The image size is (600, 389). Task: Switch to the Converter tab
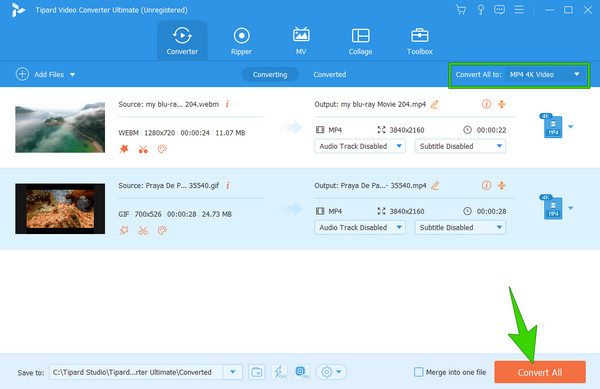182,41
